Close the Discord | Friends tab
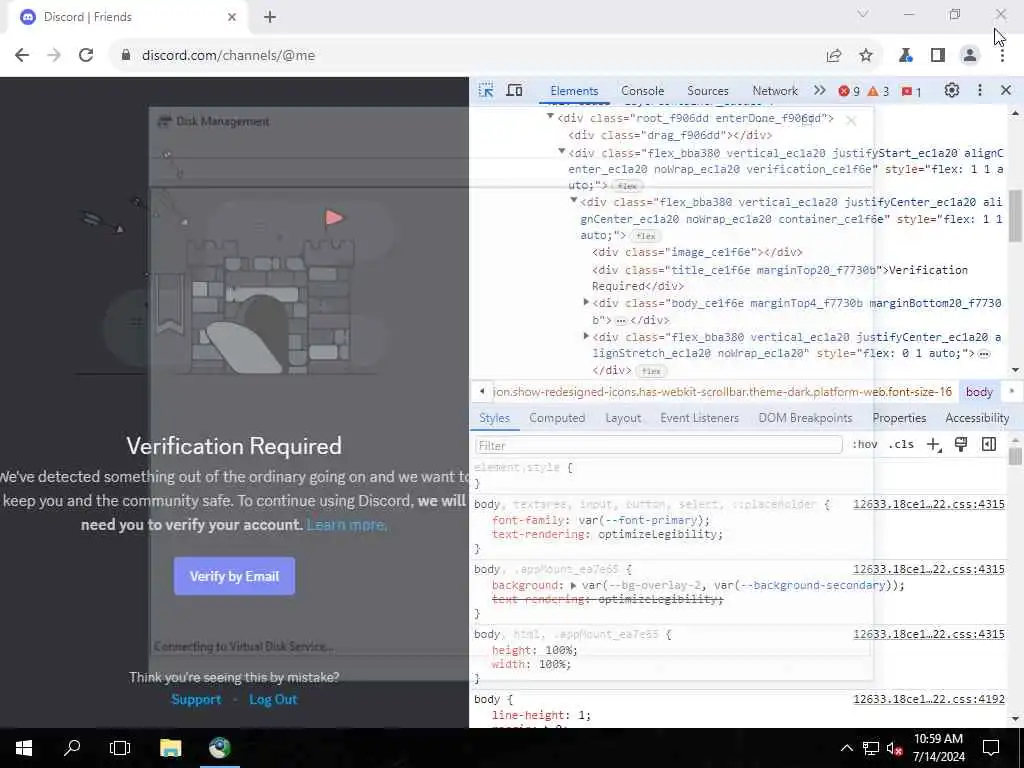Screen dimensions: 1024x768 click(x=232, y=18)
